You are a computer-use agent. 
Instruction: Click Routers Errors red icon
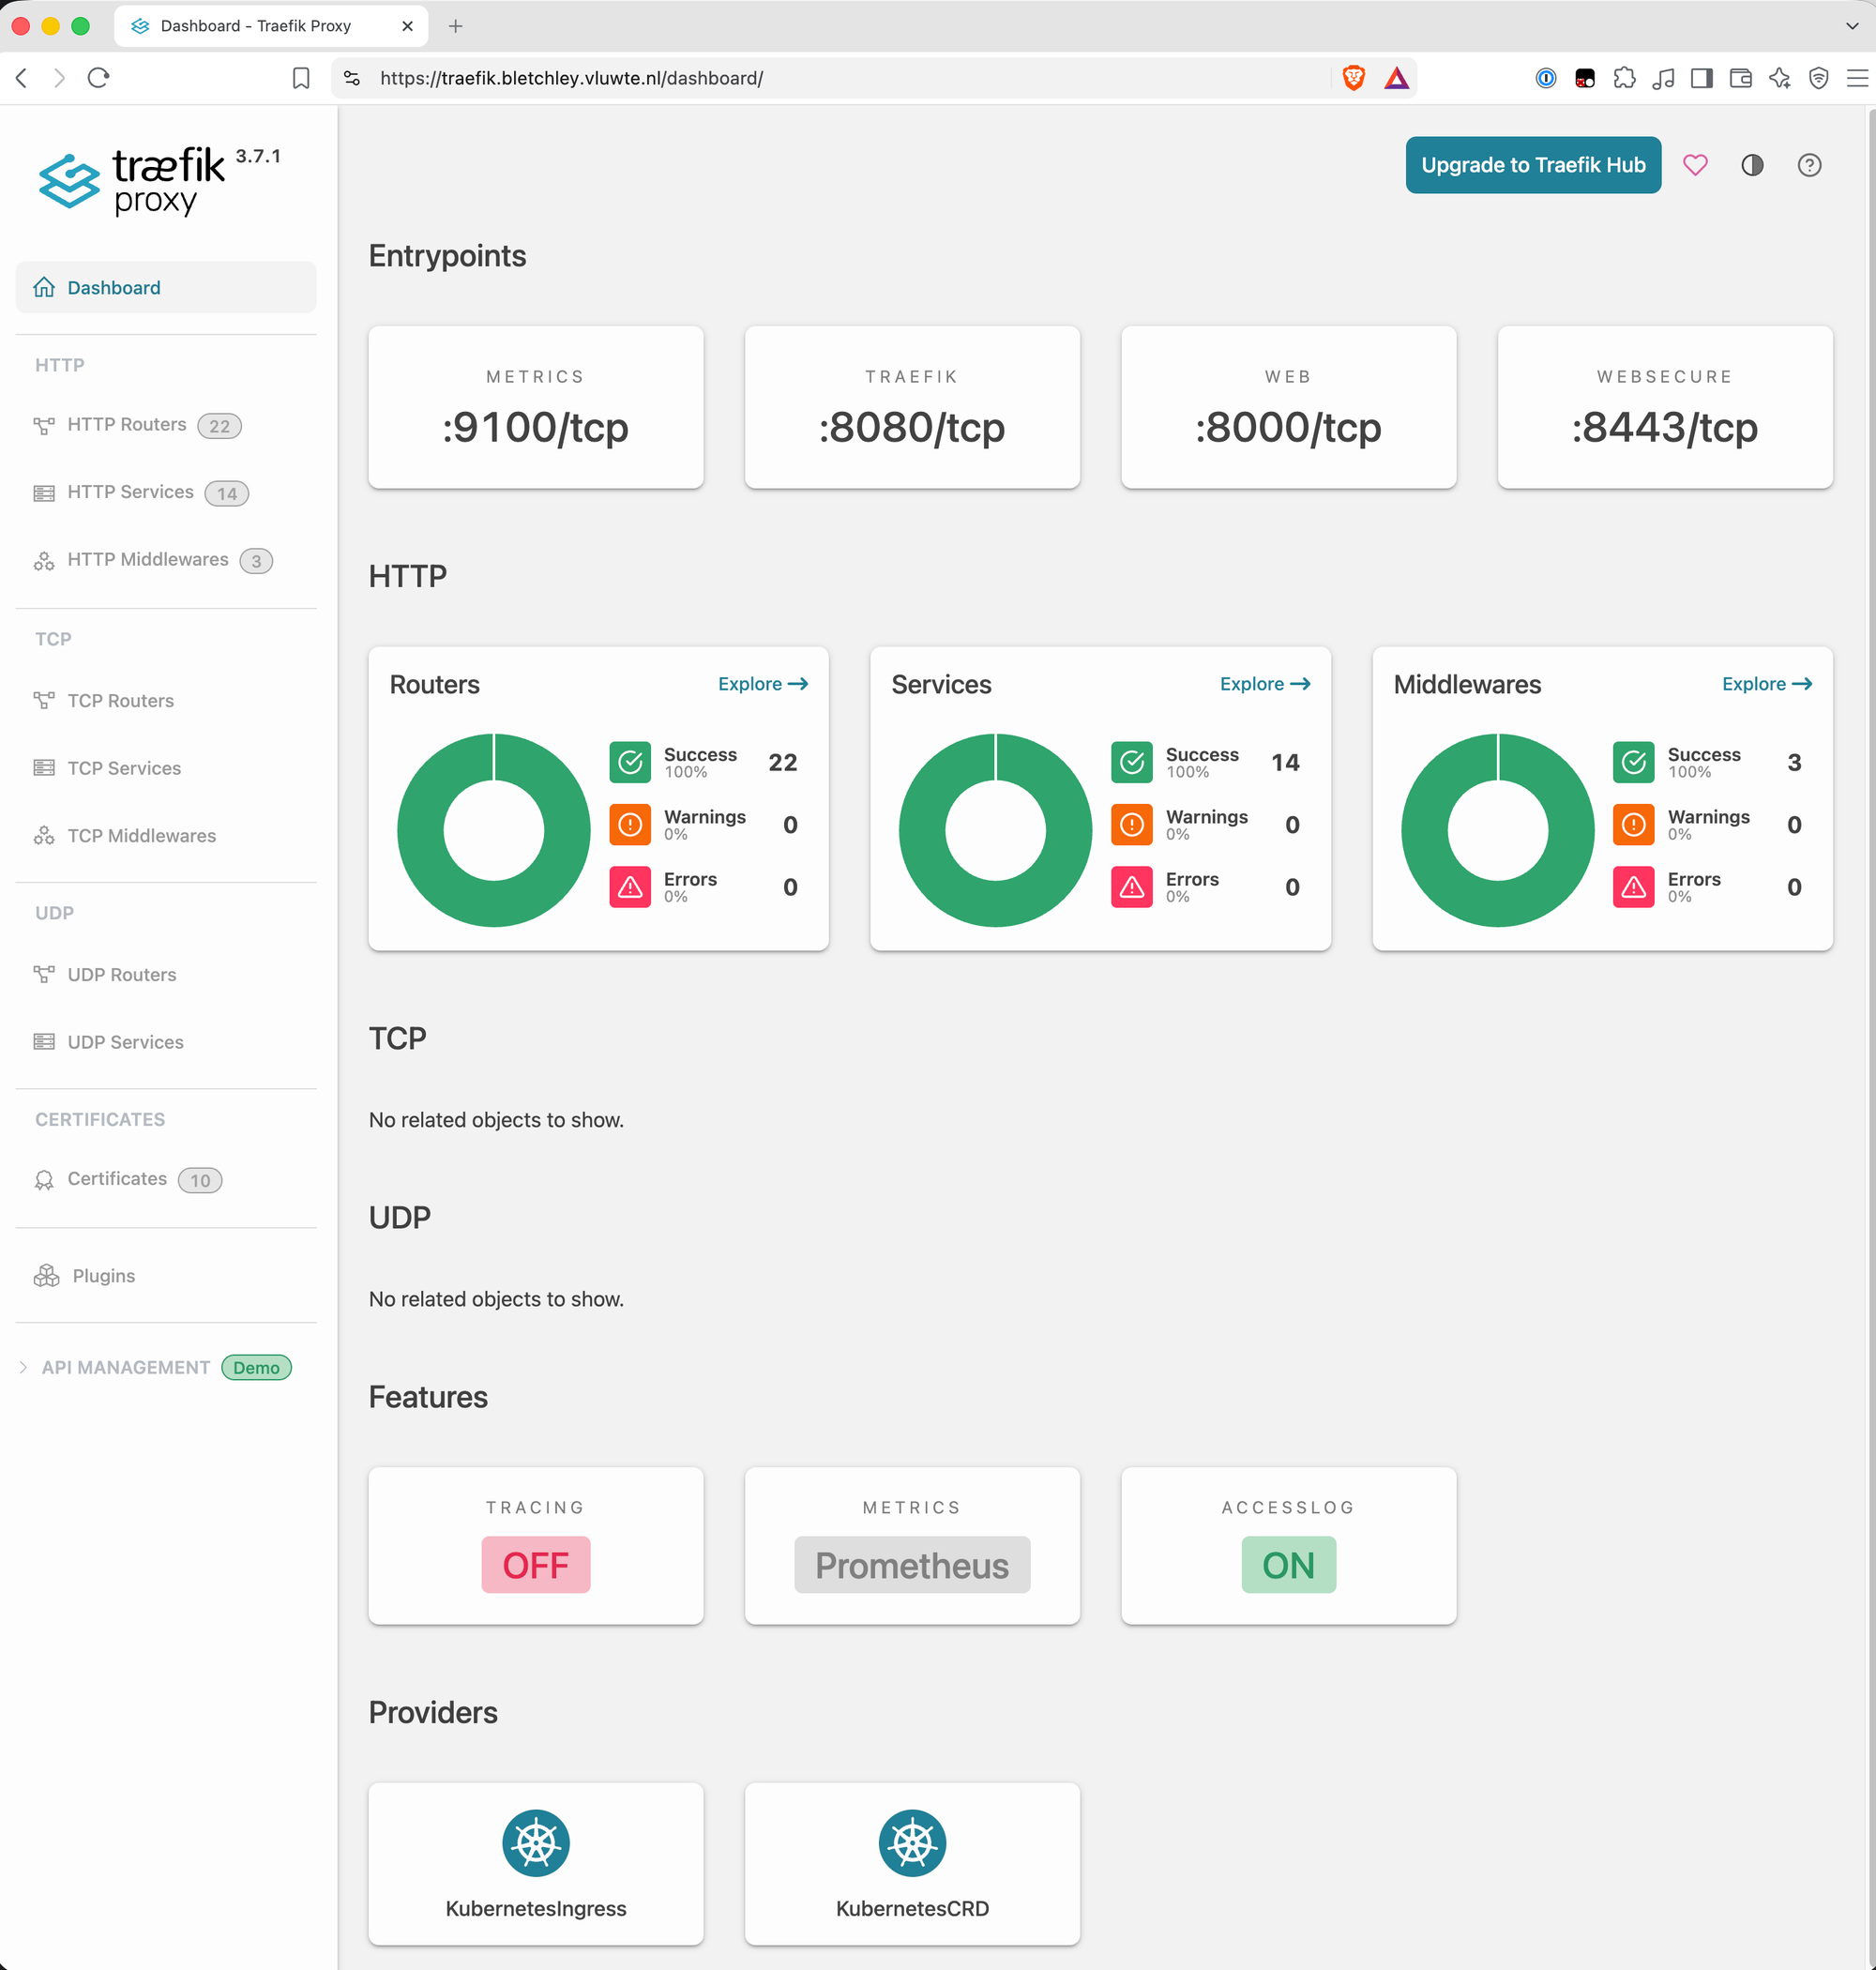click(630, 887)
